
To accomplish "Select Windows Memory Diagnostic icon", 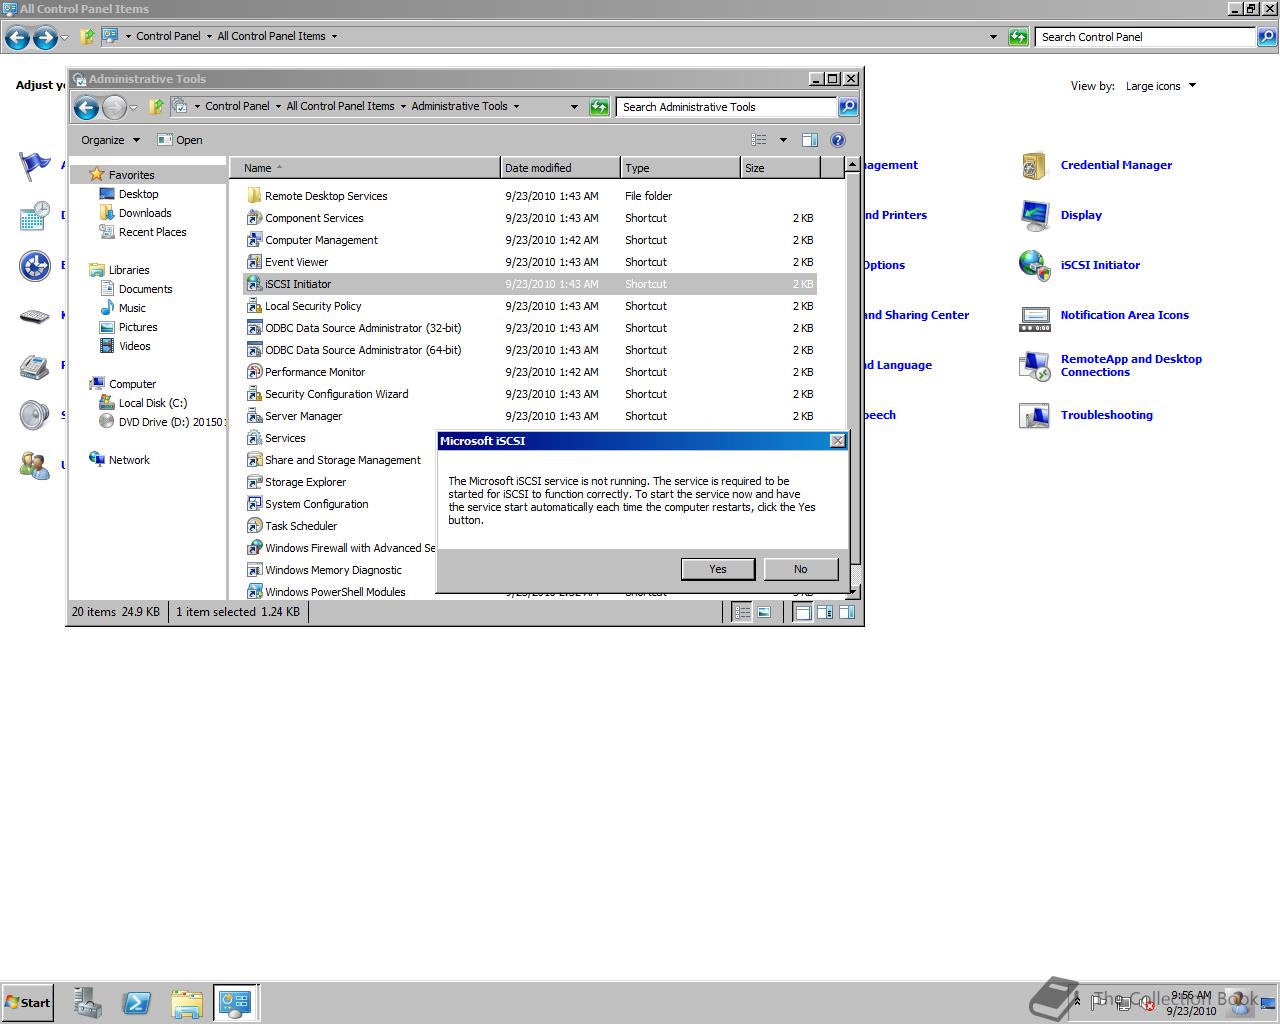I will point(254,570).
